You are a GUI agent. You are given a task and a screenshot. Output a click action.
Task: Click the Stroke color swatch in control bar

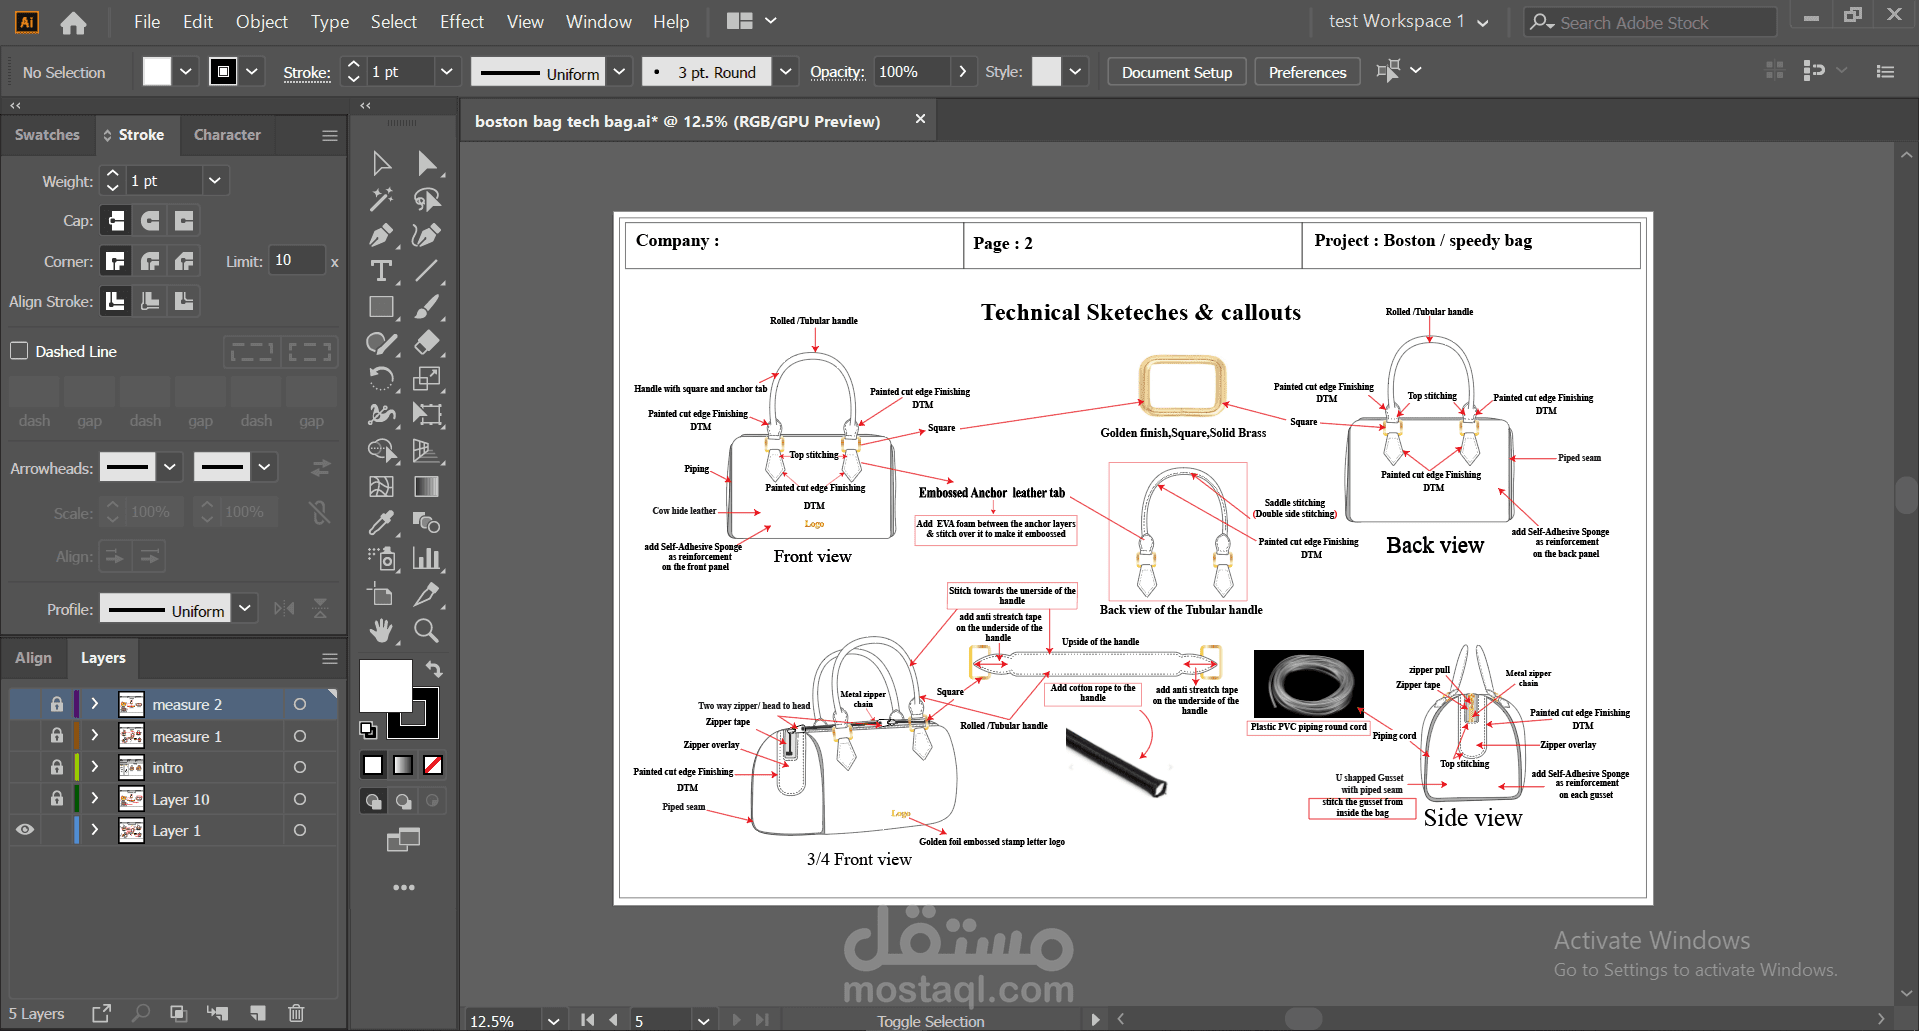(x=223, y=72)
